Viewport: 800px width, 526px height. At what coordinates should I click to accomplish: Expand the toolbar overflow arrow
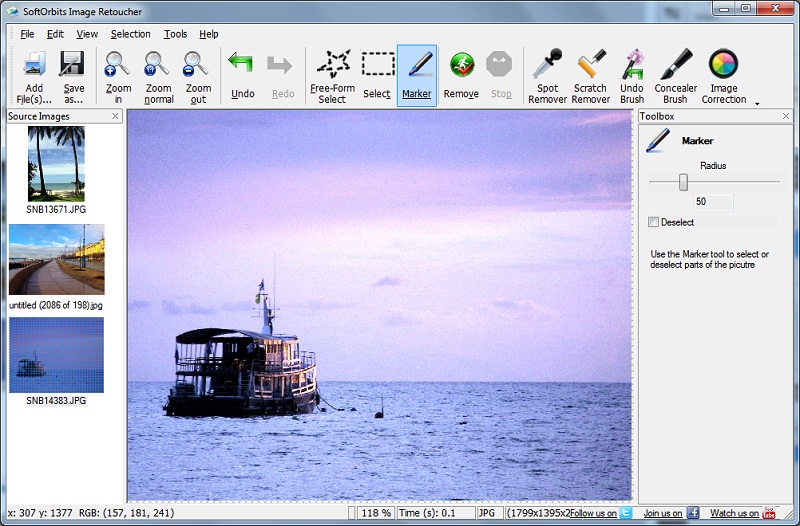pyautogui.click(x=757, y=104)
